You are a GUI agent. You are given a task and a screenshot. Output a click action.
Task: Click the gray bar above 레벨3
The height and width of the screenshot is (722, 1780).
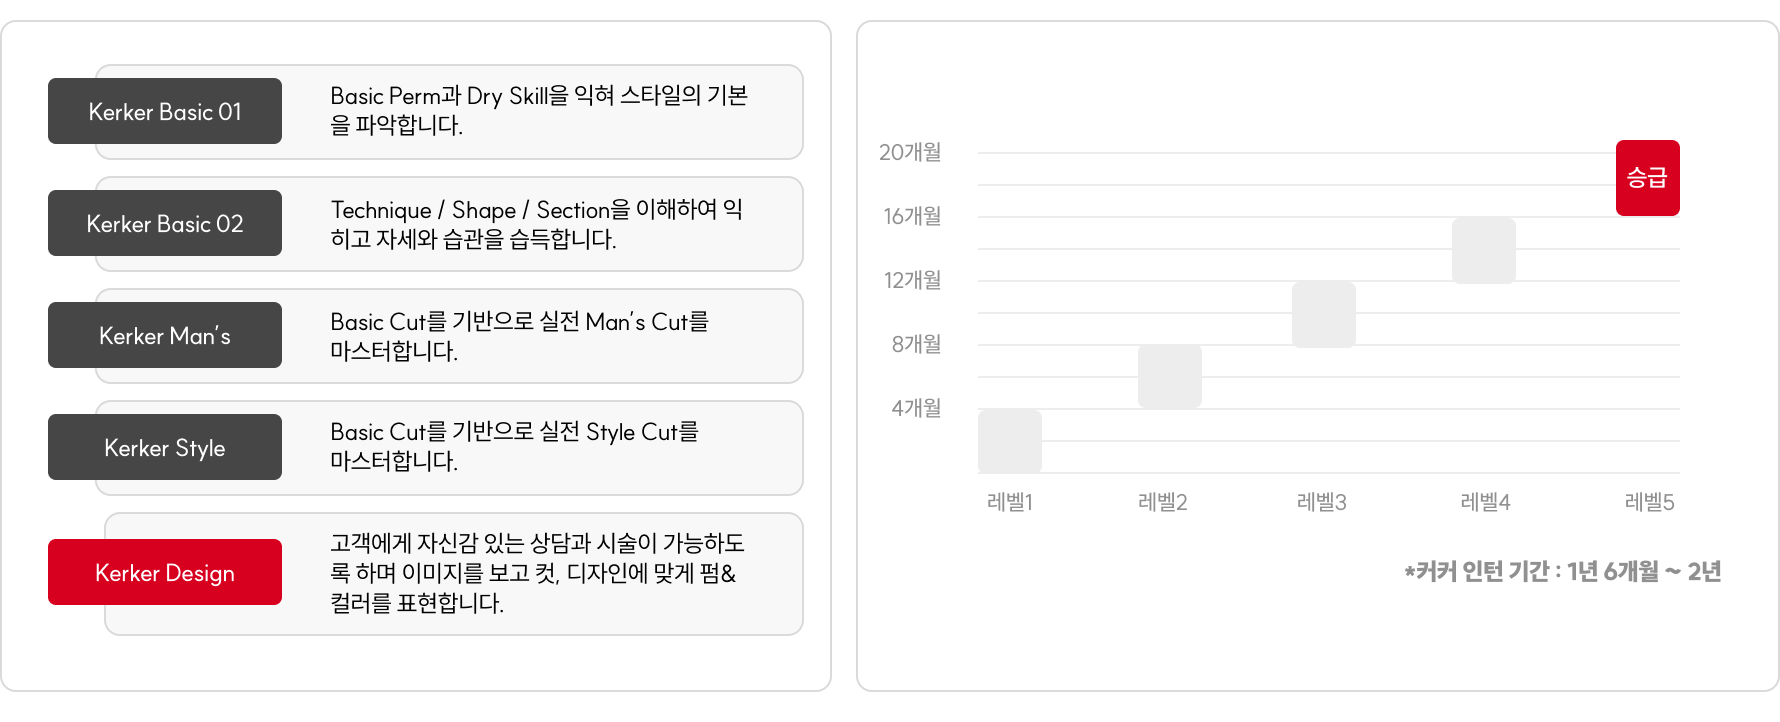pyautogui.click(x=1323, y=314)
